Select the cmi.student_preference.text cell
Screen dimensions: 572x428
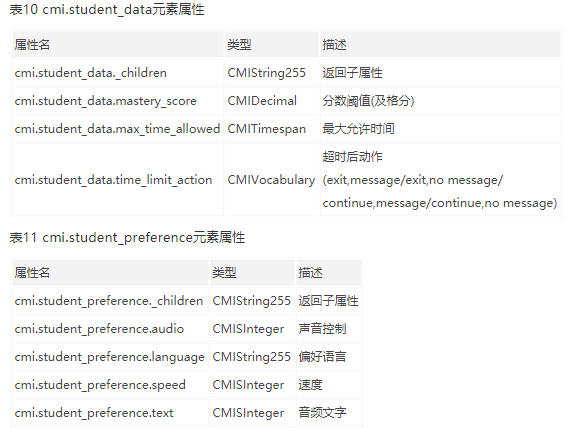[110, 413]
